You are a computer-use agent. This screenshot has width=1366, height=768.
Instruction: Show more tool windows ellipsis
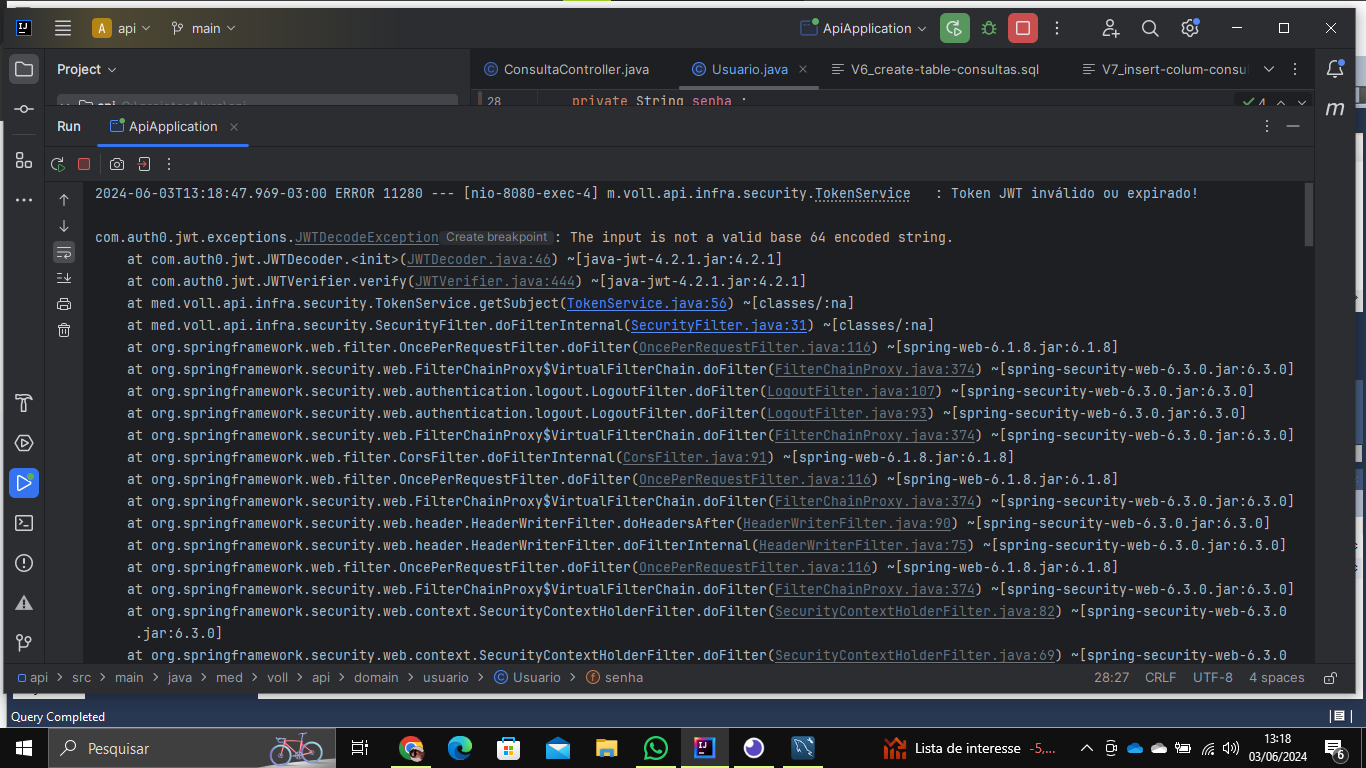tap(24, 200)
